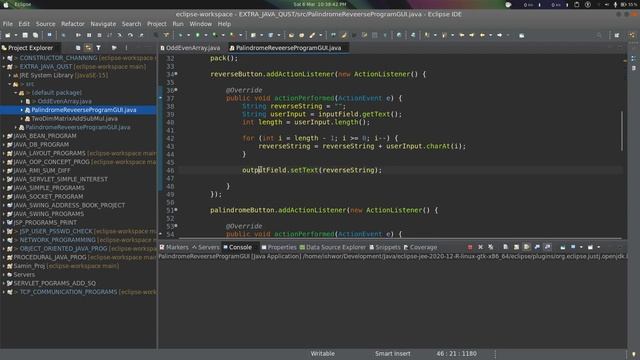Open the Project menu
This screenshot has width=640, height=360.
coord(157,24)
